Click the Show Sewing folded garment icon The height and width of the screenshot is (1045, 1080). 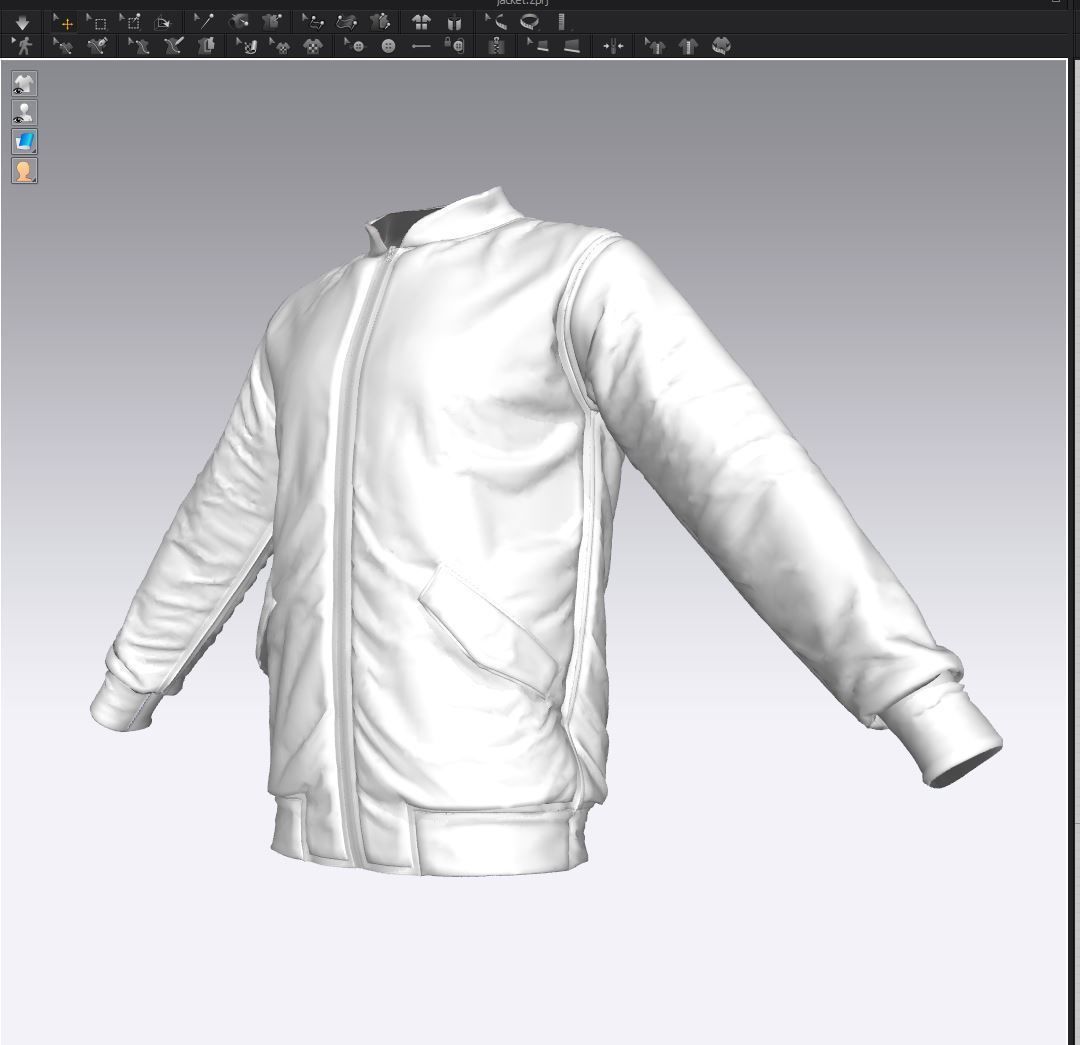[x=207, y=46]
